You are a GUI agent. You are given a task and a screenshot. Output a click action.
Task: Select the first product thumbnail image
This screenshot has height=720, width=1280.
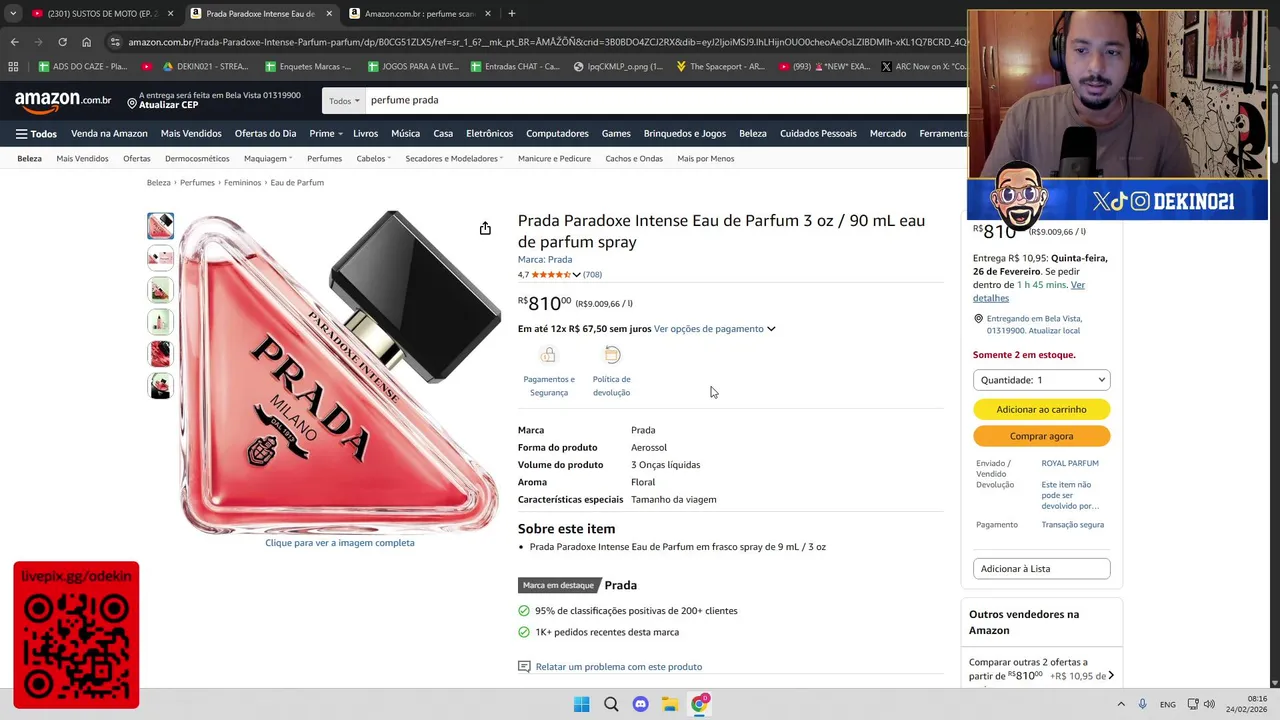click(x=160, y=226)
